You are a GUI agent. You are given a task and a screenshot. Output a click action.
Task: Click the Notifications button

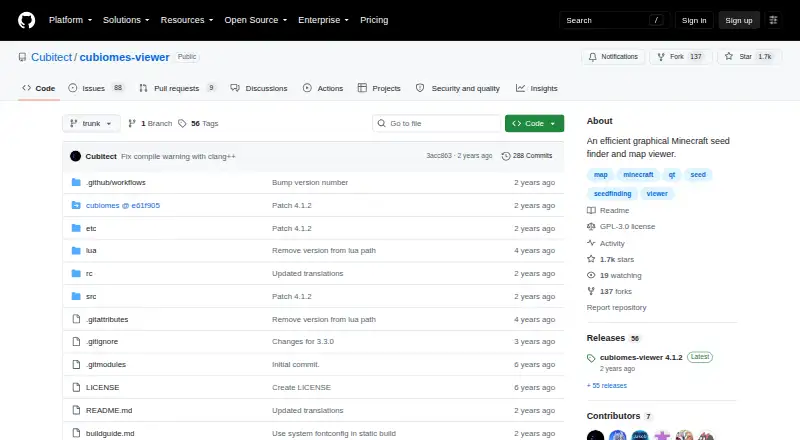click(613, 57)
